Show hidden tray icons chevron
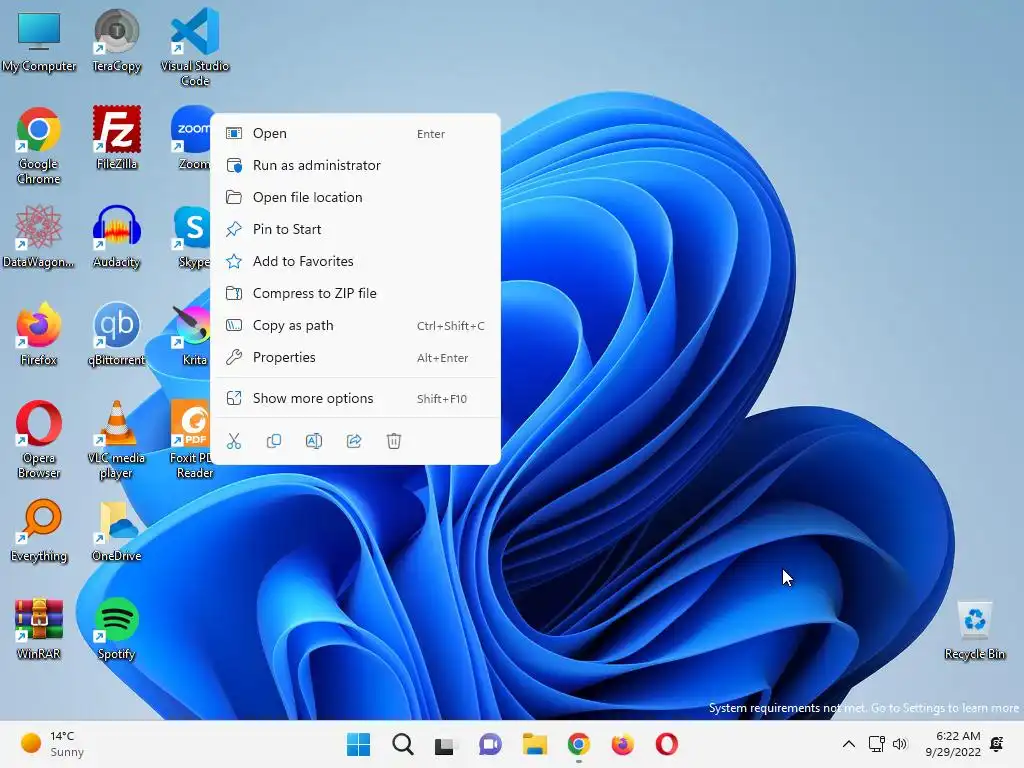Screen dimensions: 1024x768 [848, 744]
